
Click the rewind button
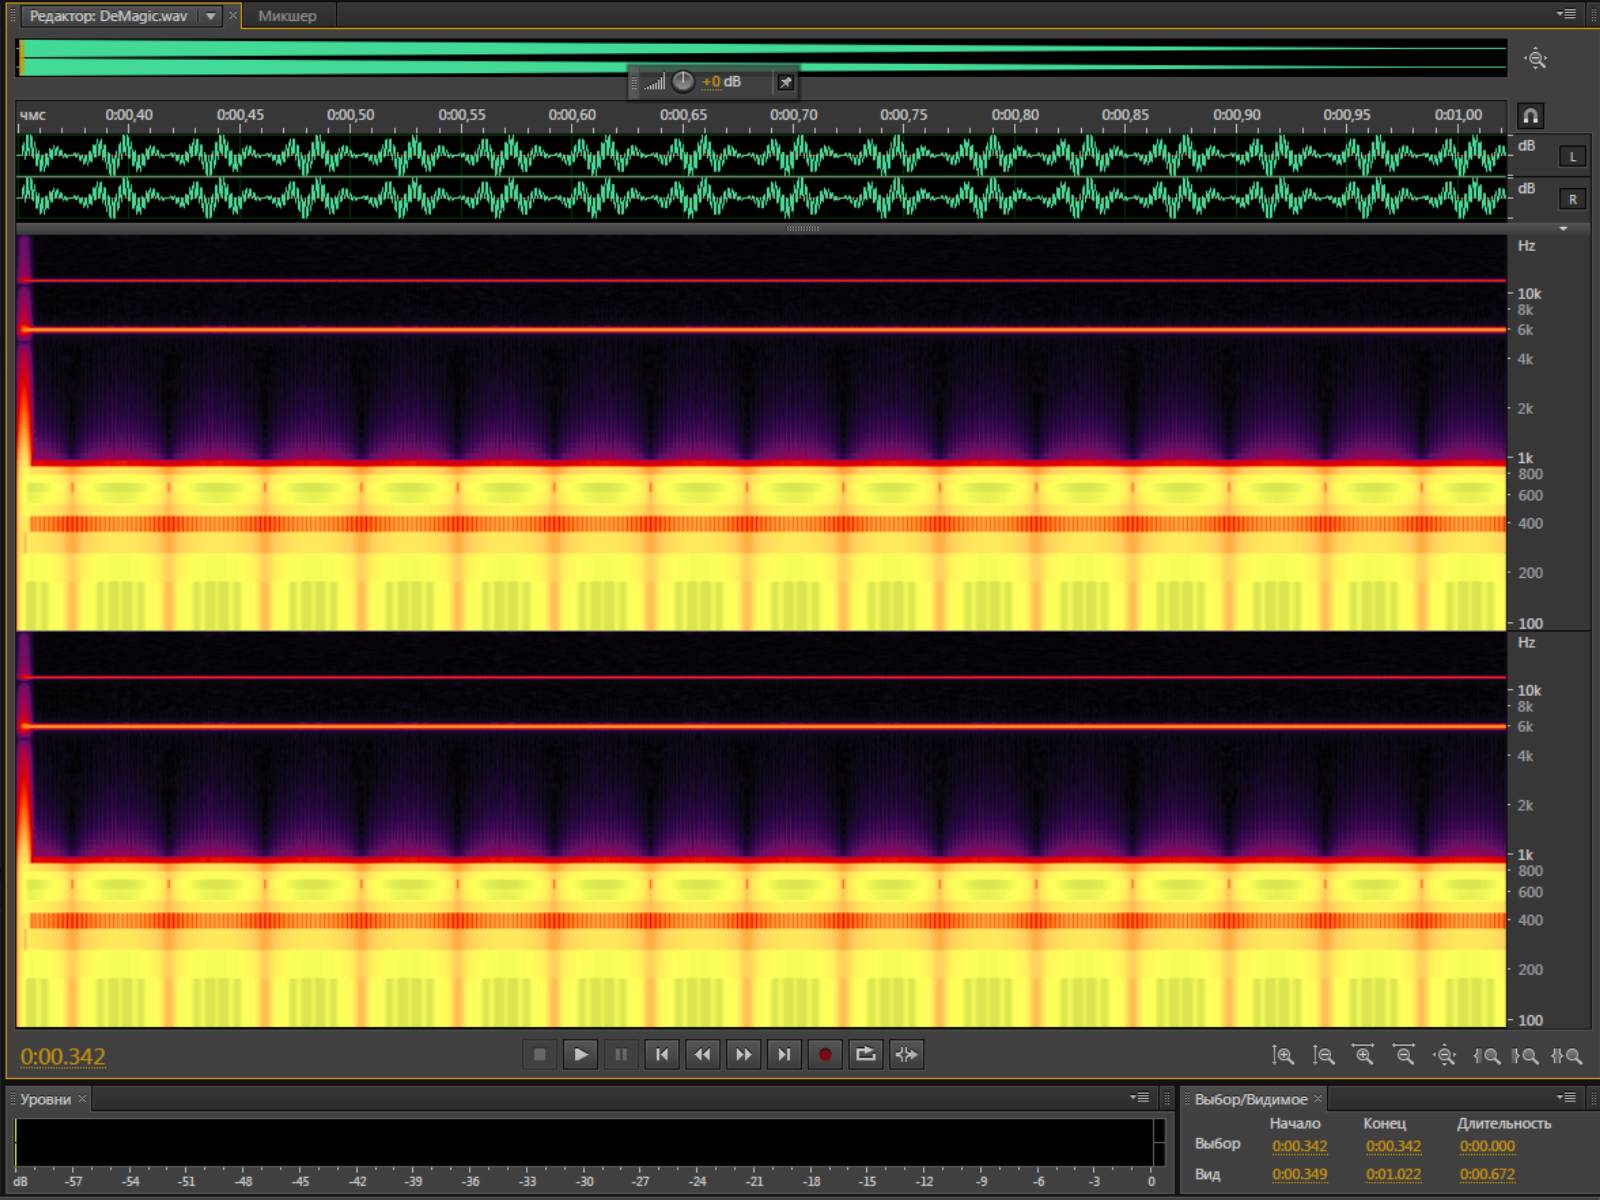[703, 1054]
